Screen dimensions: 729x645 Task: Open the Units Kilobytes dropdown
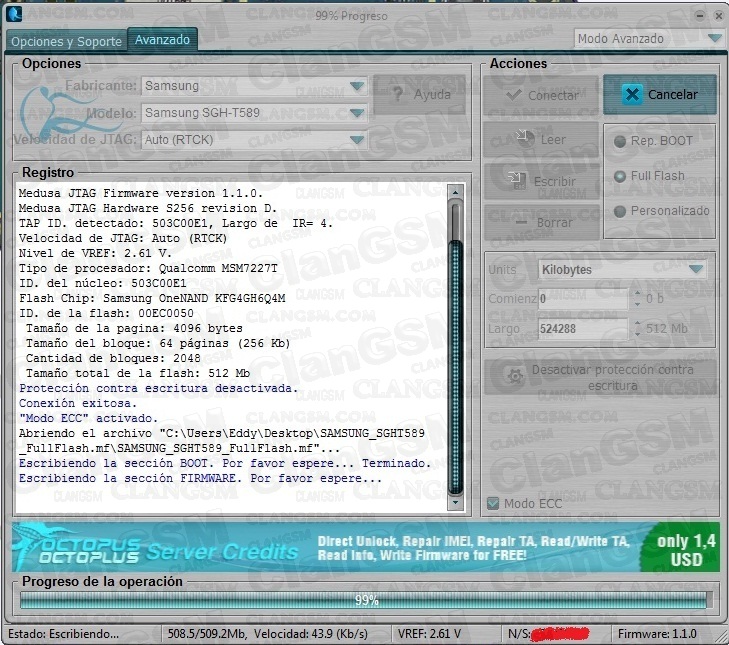(622, 270)
